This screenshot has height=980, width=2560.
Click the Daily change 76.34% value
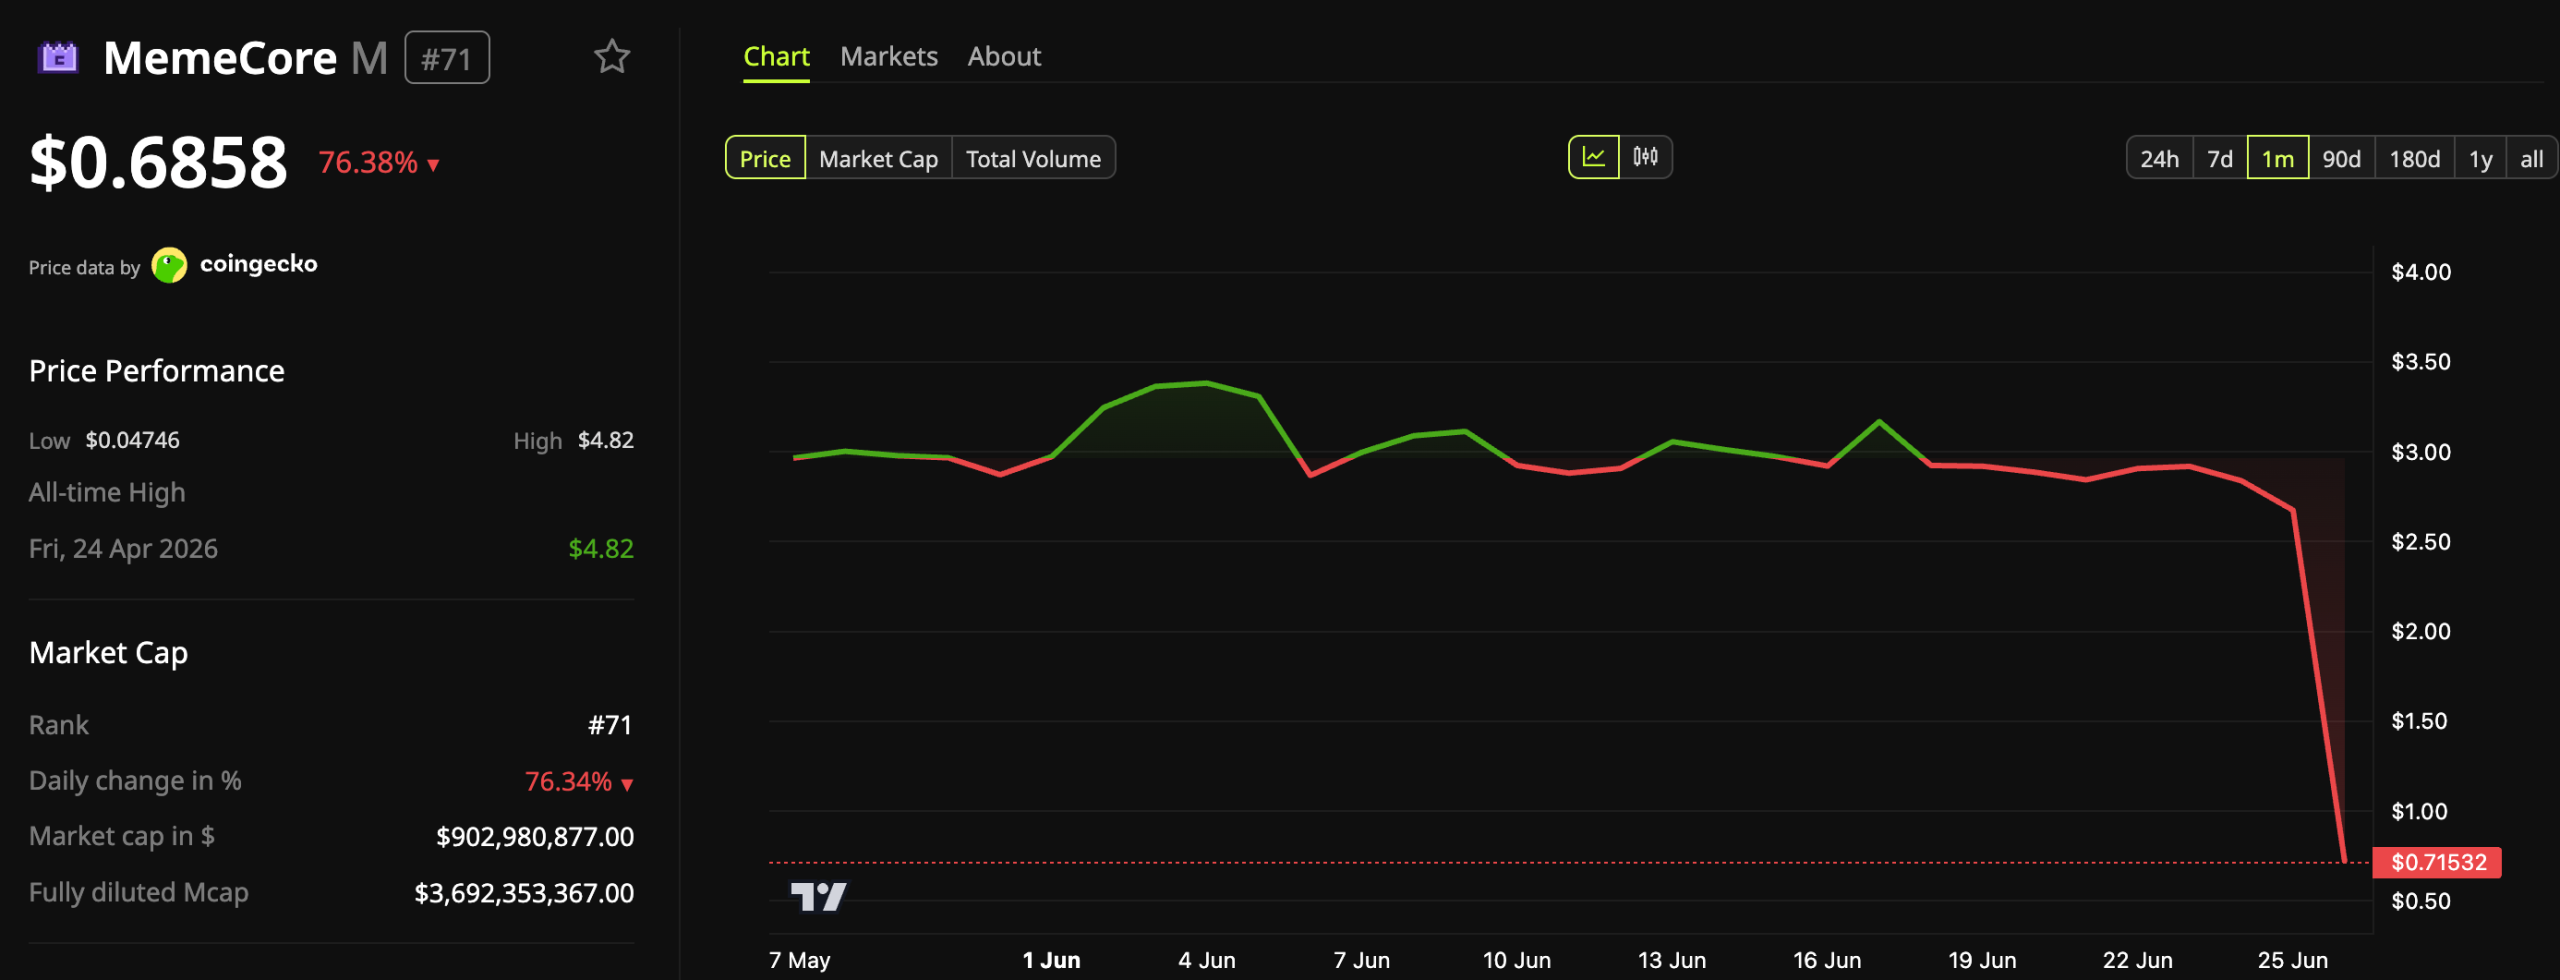point(579,781)
